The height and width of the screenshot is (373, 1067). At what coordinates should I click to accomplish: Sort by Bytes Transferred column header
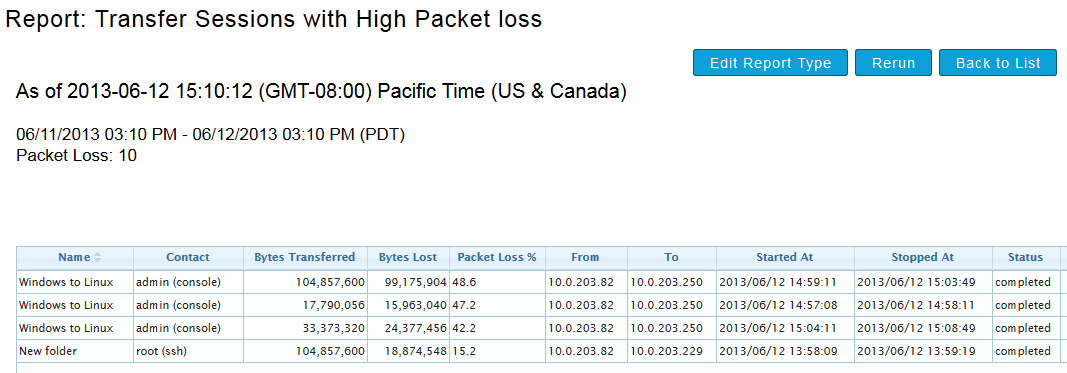pos(305,257)
